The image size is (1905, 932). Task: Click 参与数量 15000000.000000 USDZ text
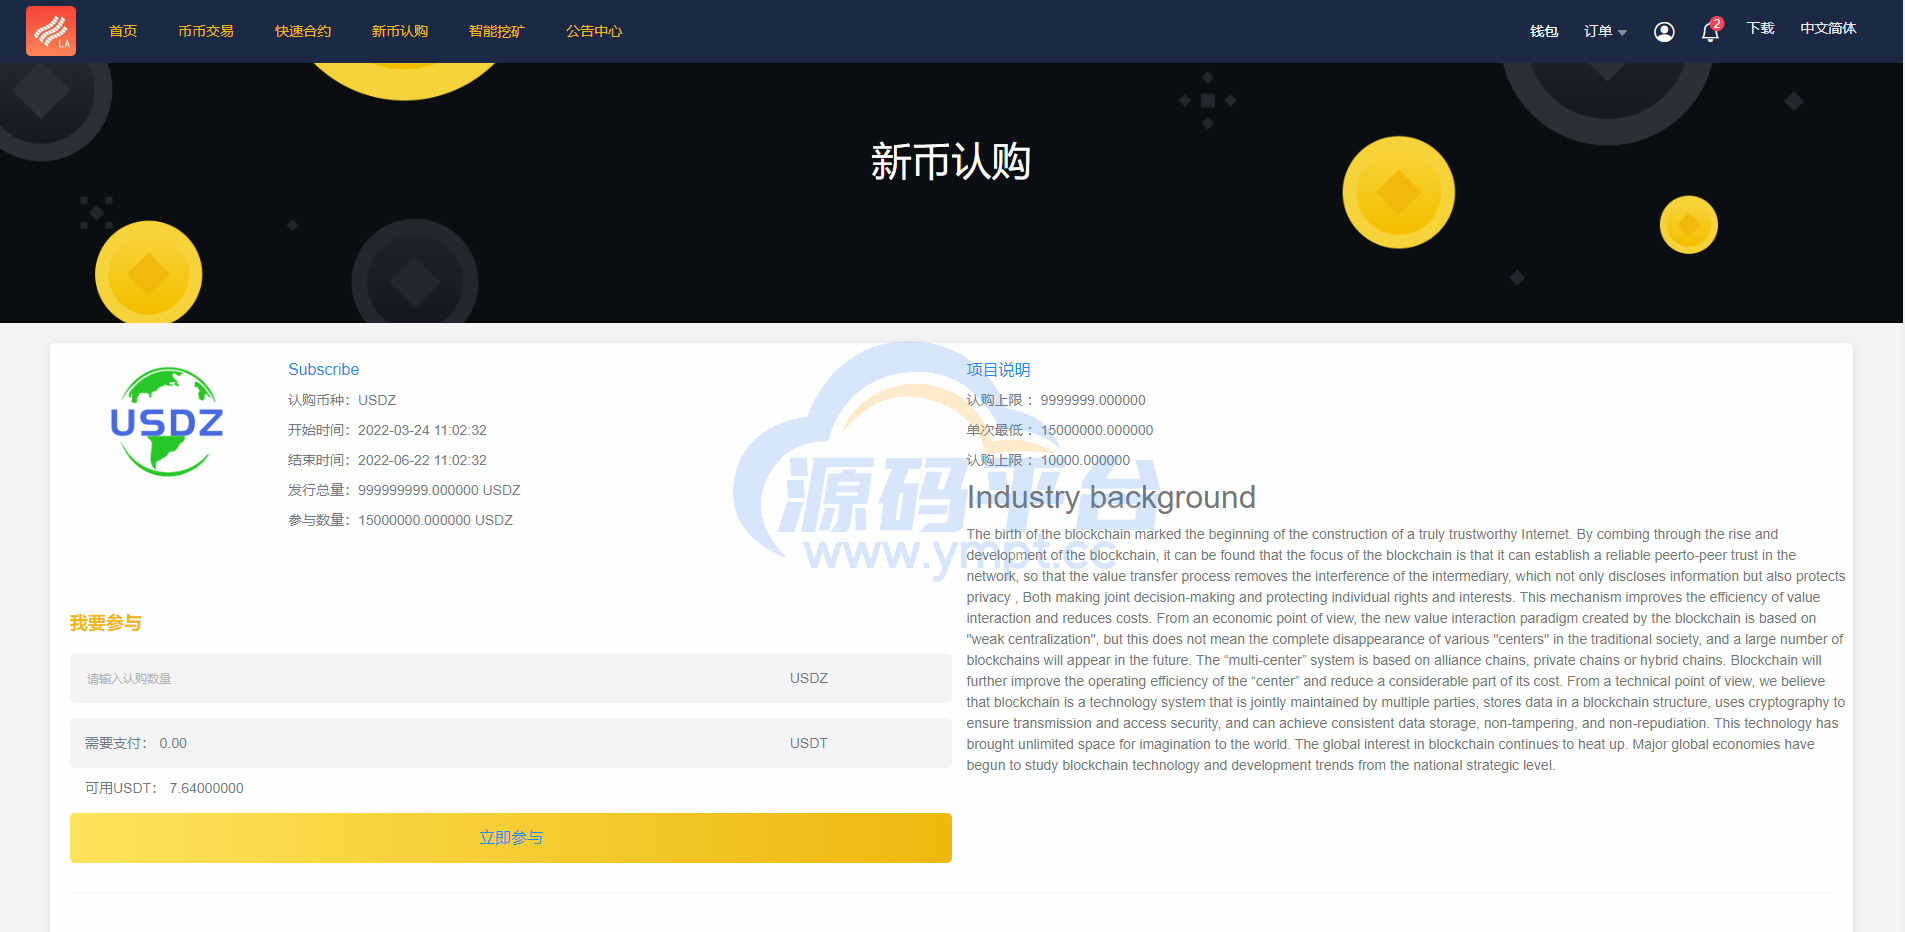click(x=400, y=520)
